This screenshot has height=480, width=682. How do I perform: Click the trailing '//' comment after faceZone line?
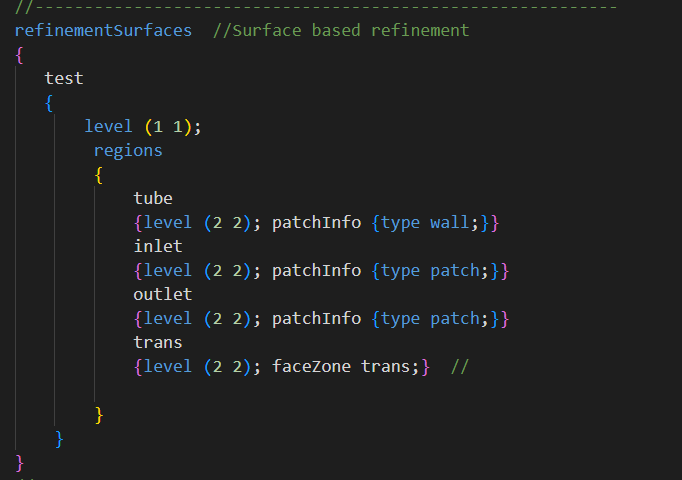coord(459,366)
